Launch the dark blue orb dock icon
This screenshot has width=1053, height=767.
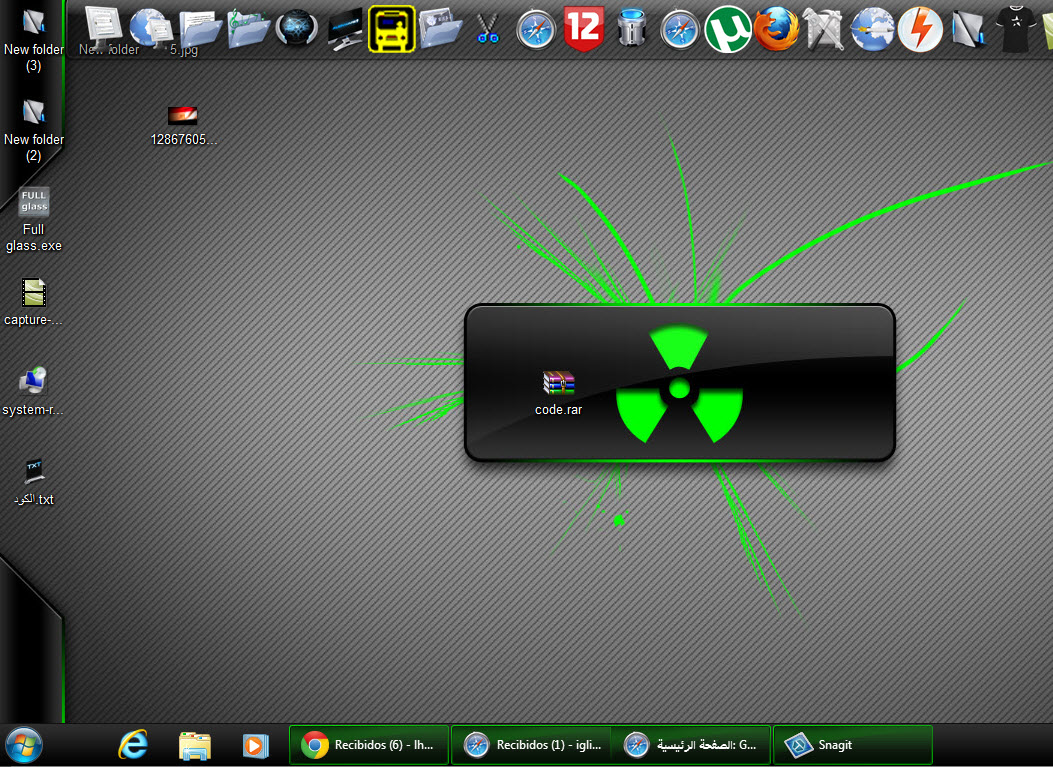tap(297, 29)
